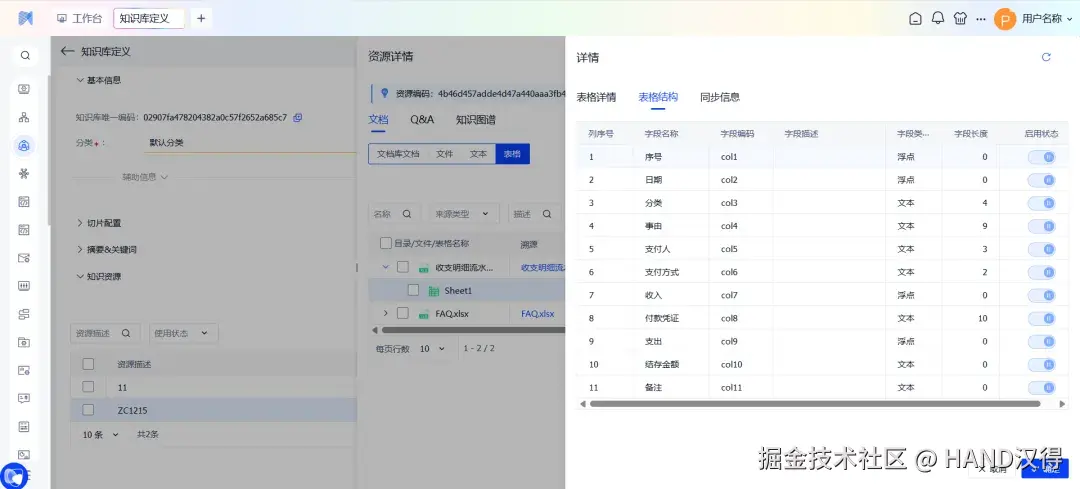This screenshot has height=489, width=1080.
Task: Click the magnifier in 名称 search box
Action: 407,214
